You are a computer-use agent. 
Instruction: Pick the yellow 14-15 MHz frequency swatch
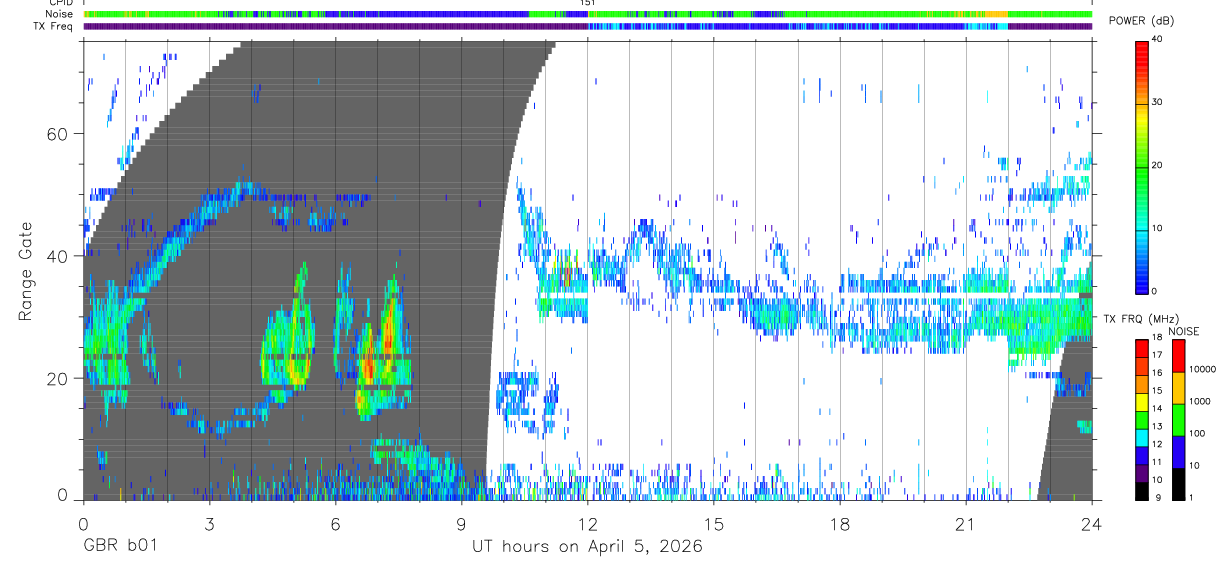[1143, 402]
